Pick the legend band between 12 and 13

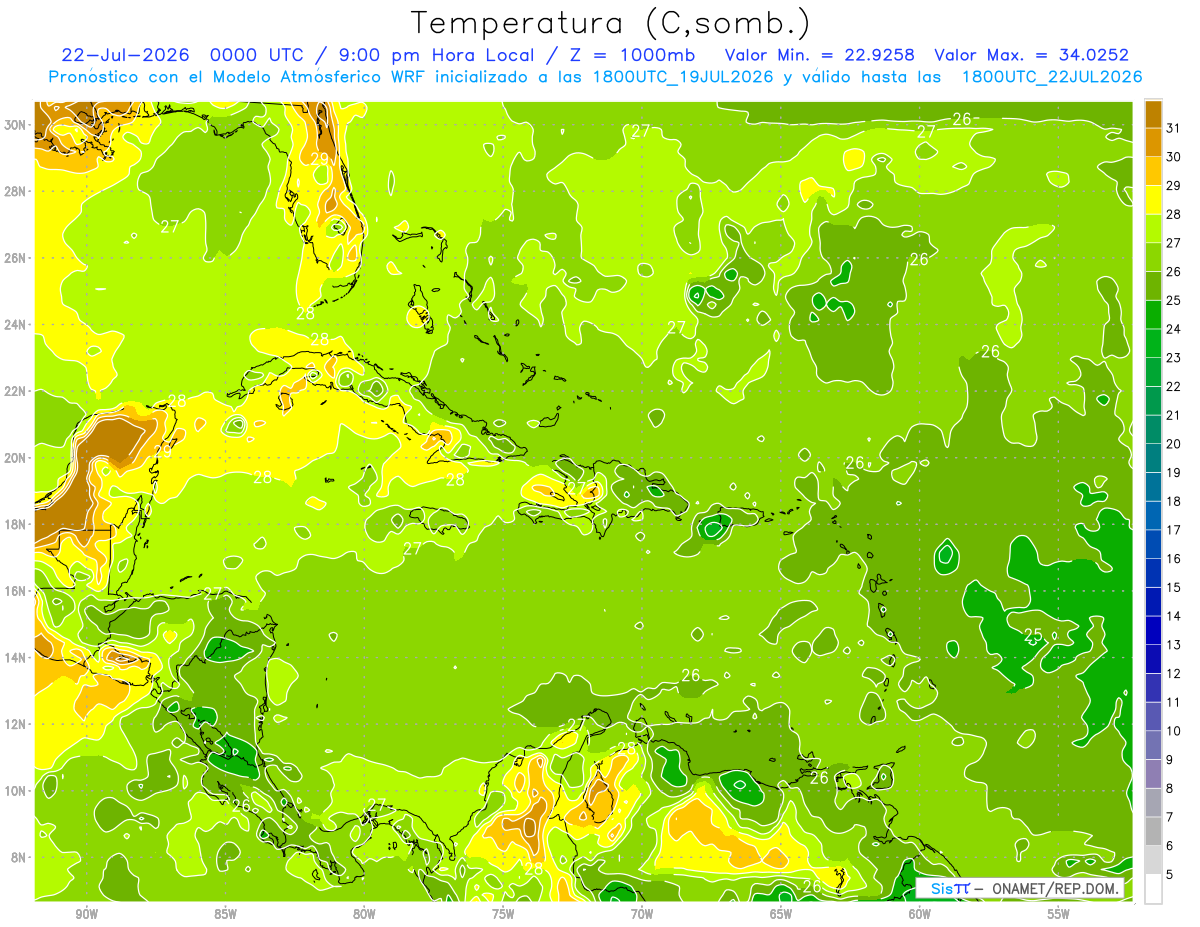(1153, 659)
